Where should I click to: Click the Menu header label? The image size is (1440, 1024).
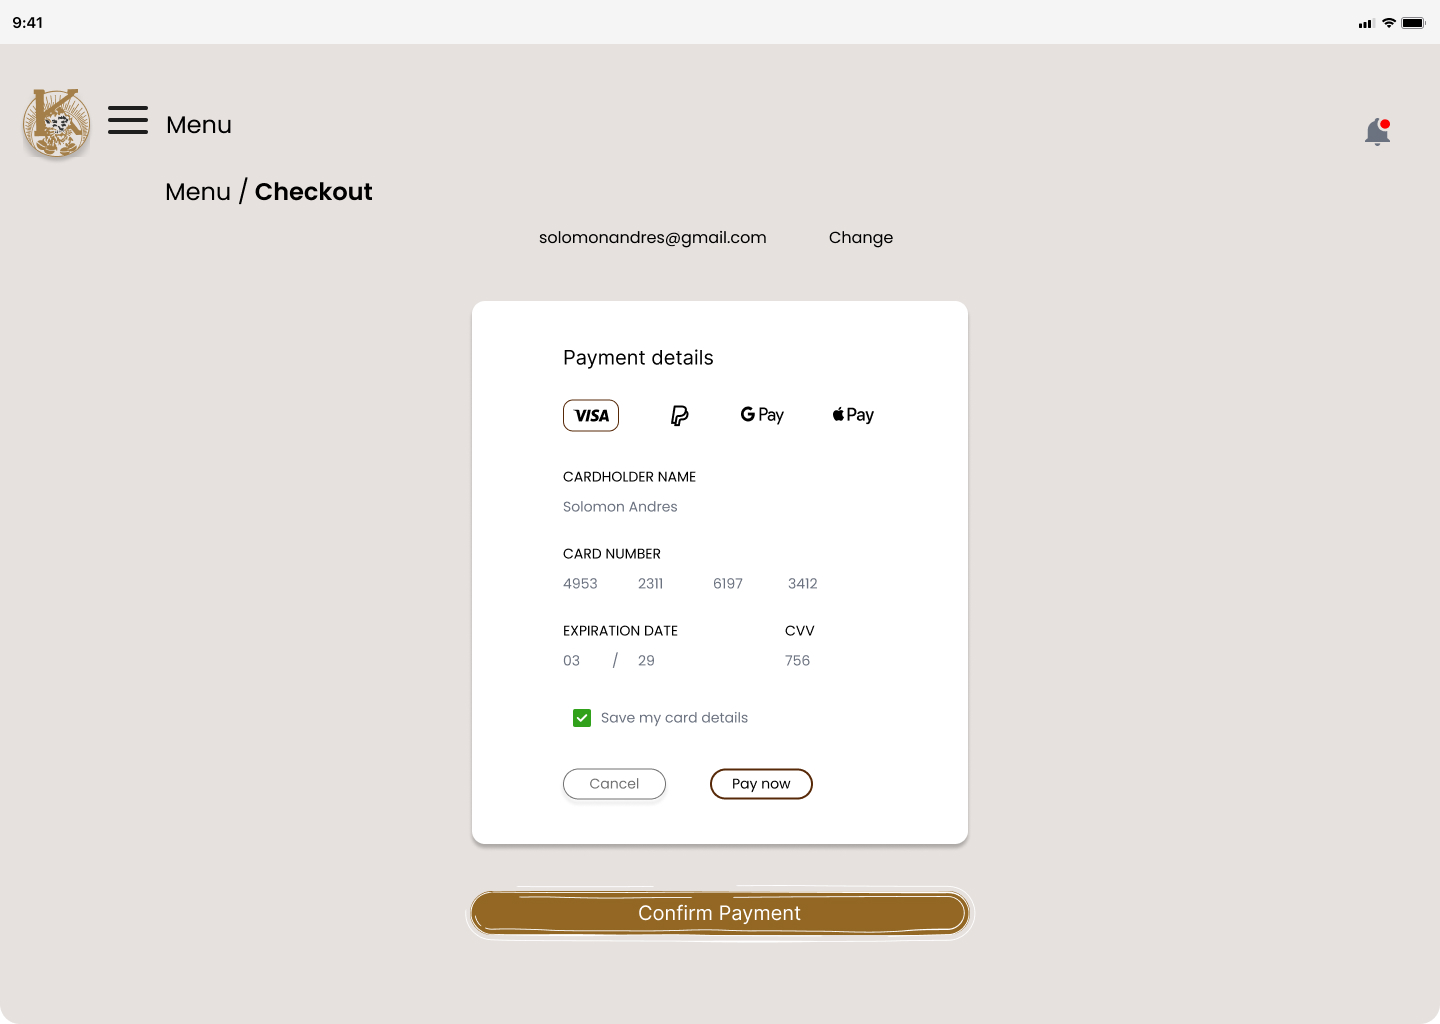[199, 125]
